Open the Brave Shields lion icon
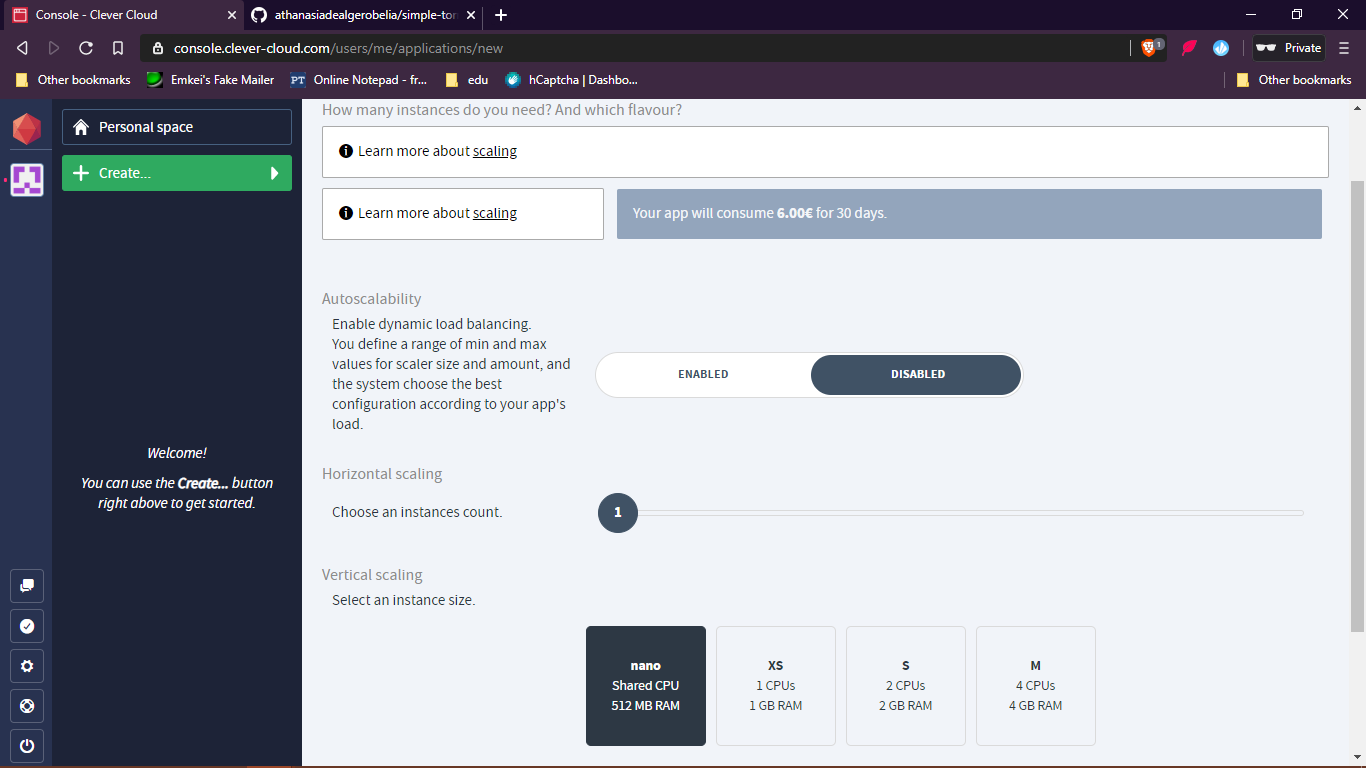This screenshot has height=768, width=1366. (1149, 48)
